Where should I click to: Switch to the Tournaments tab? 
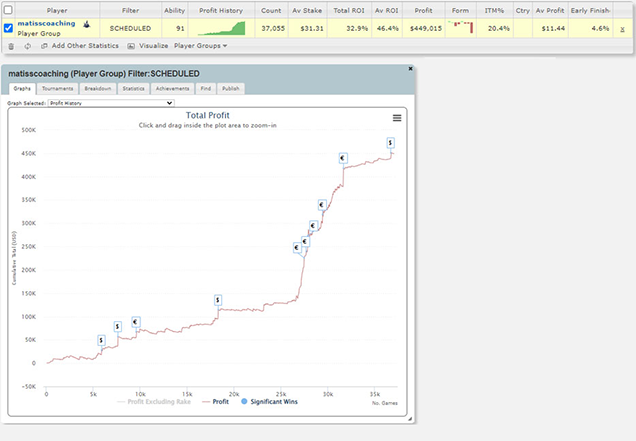coord(58,88)
